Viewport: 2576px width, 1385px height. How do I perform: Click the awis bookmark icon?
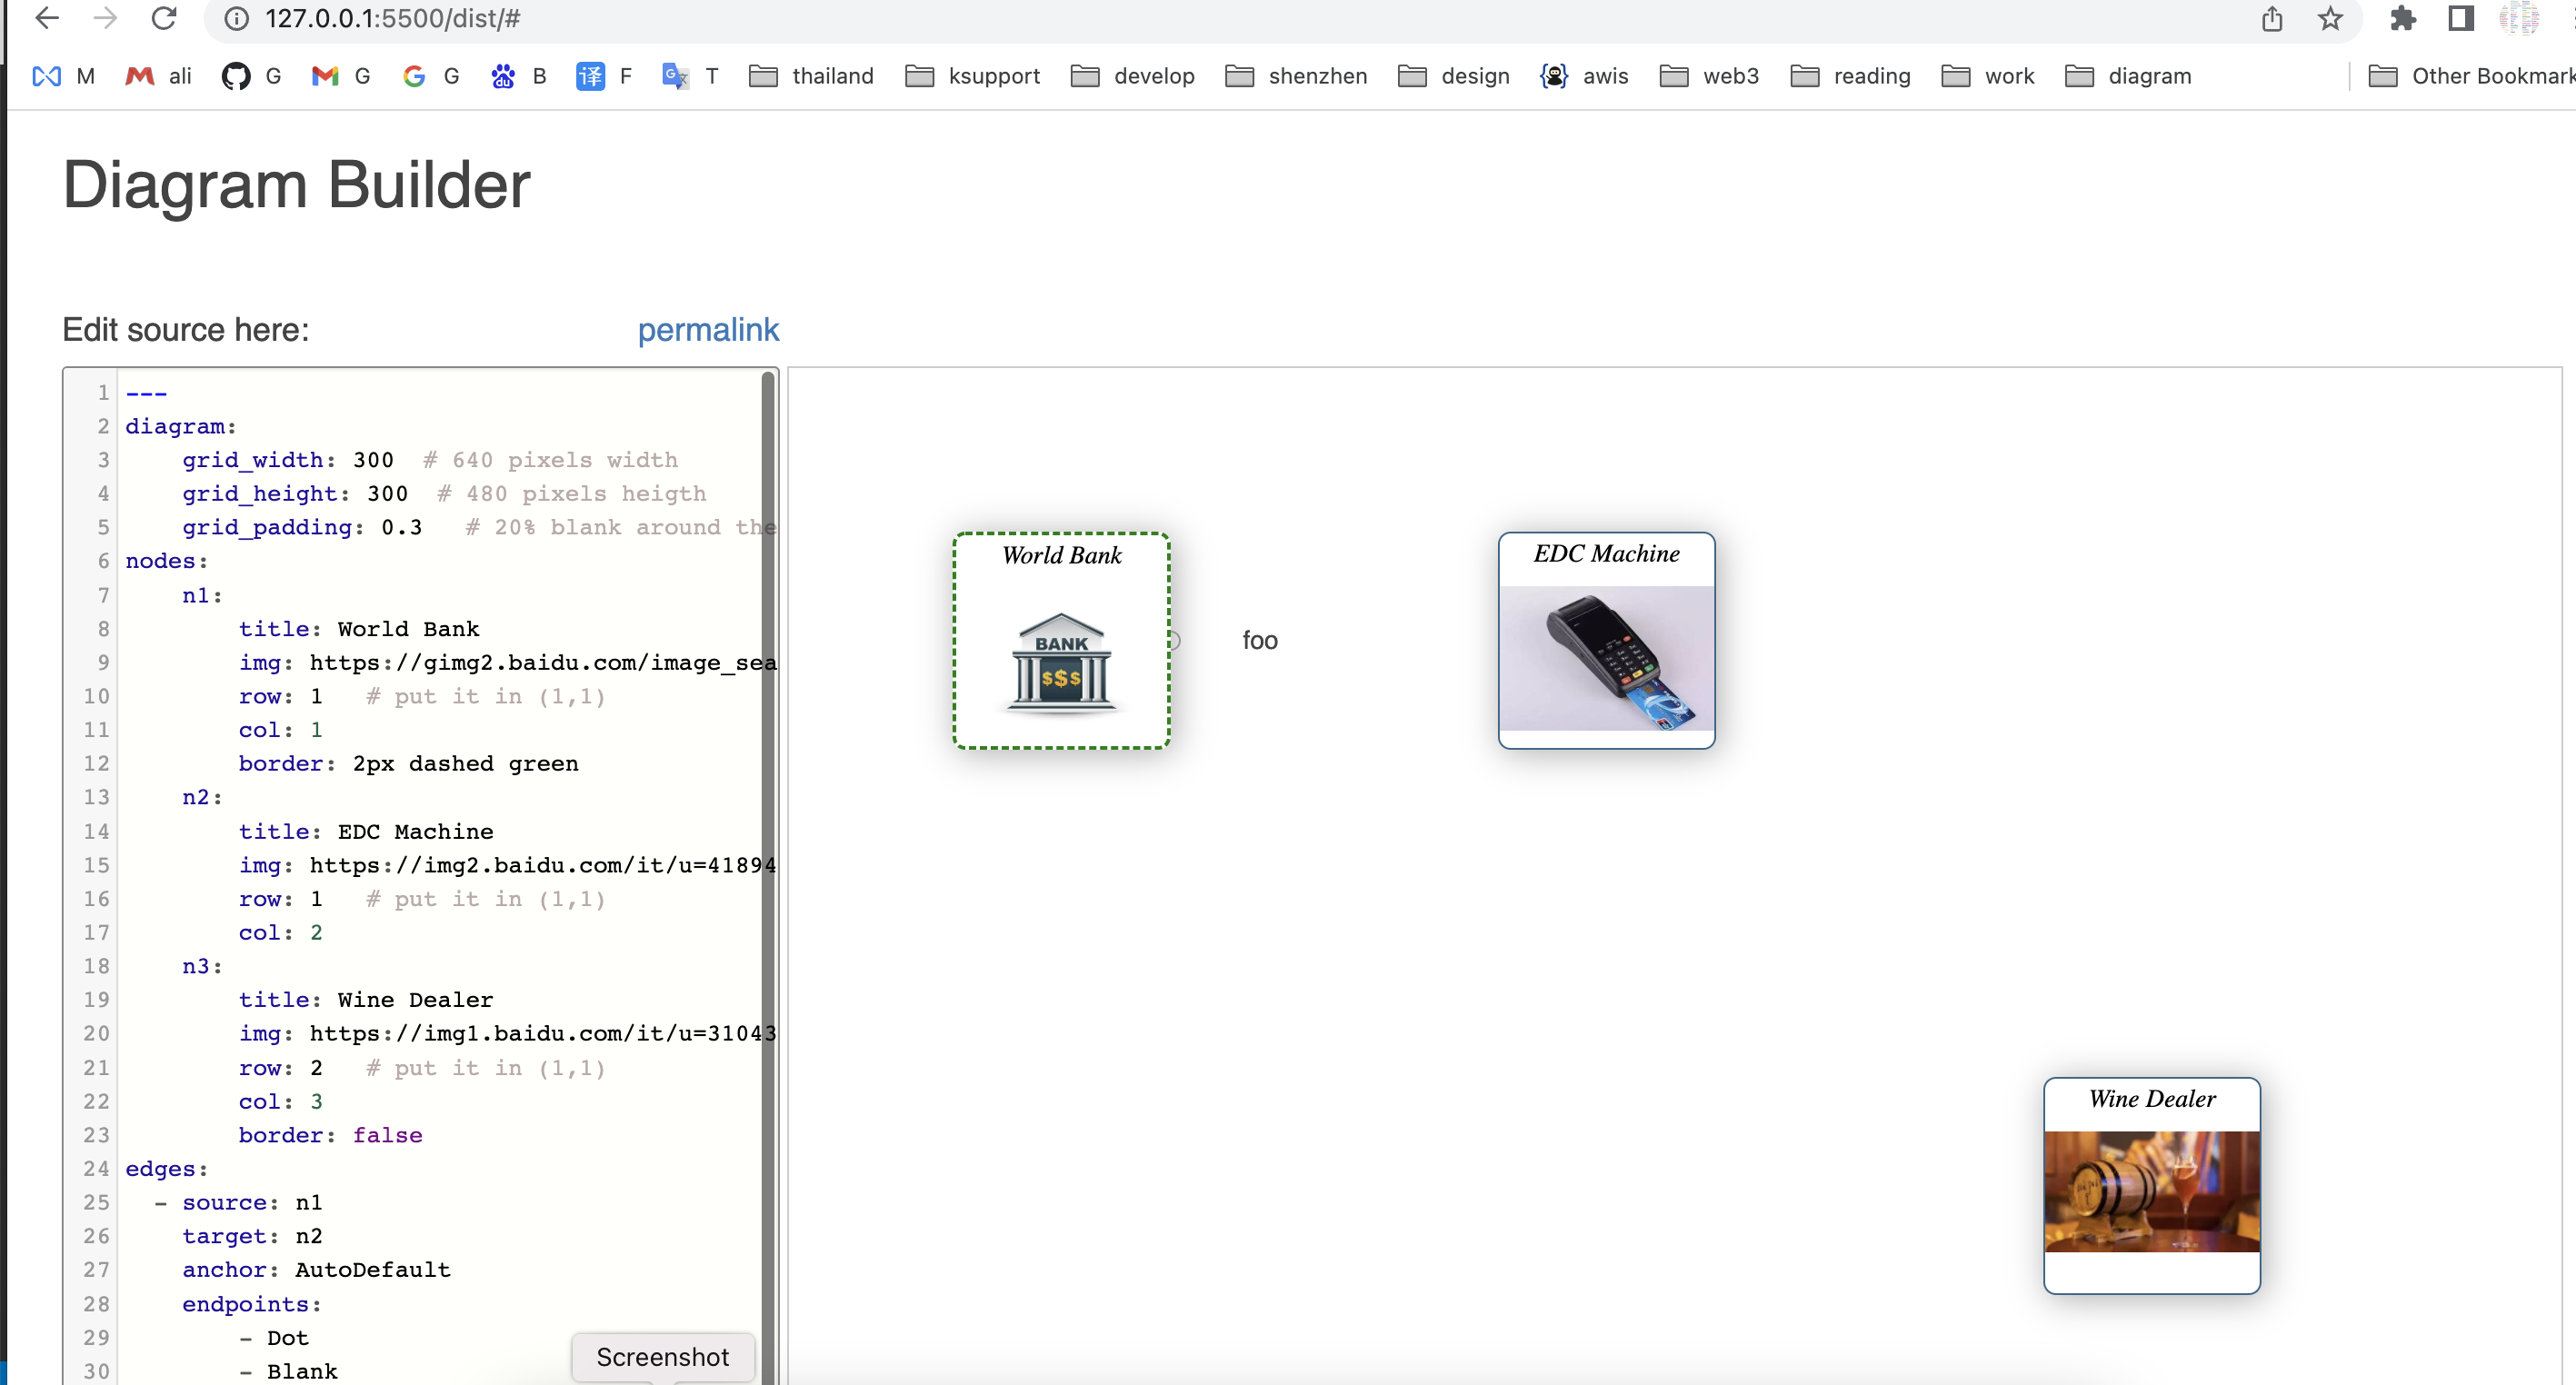[1554, 76]
